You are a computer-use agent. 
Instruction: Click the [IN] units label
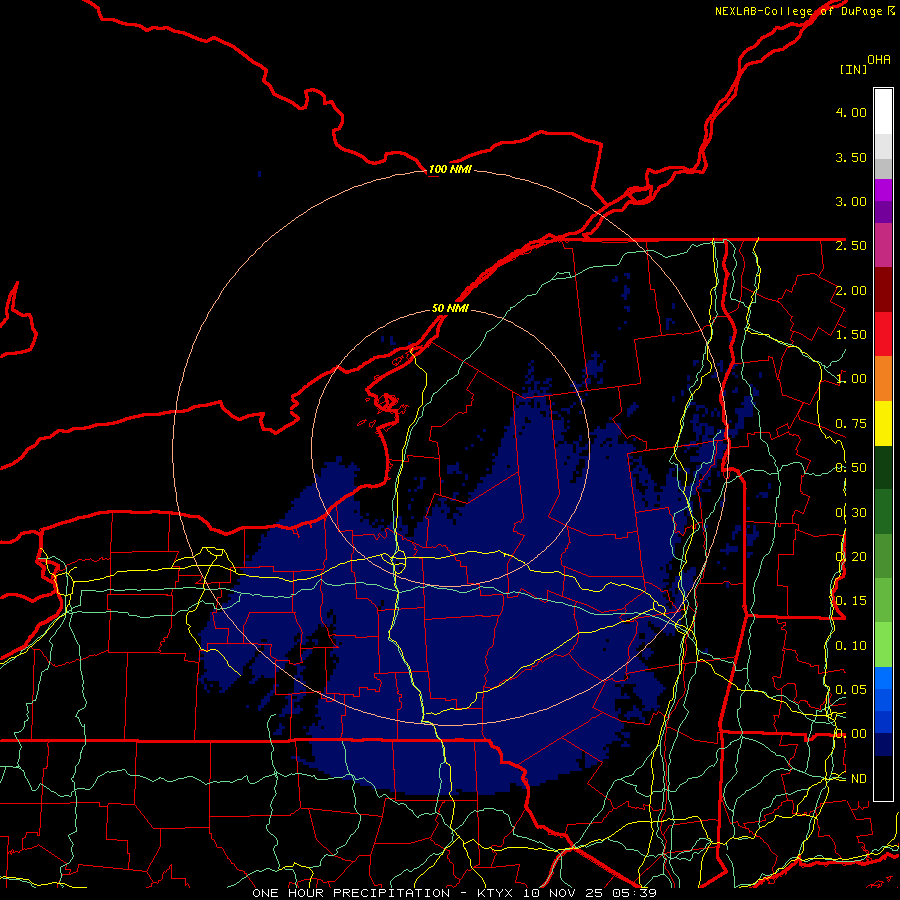[853, 69]
